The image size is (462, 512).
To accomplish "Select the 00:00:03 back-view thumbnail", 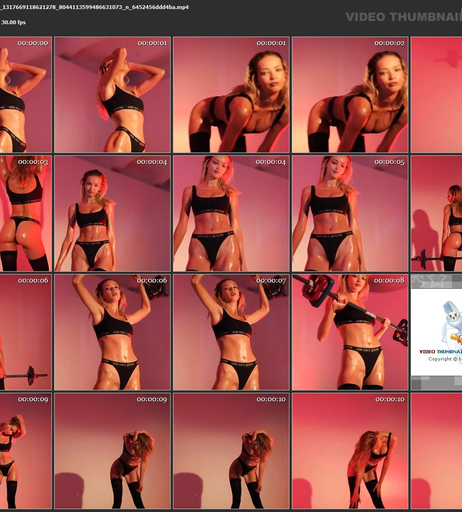I will [x=26, y=213].
